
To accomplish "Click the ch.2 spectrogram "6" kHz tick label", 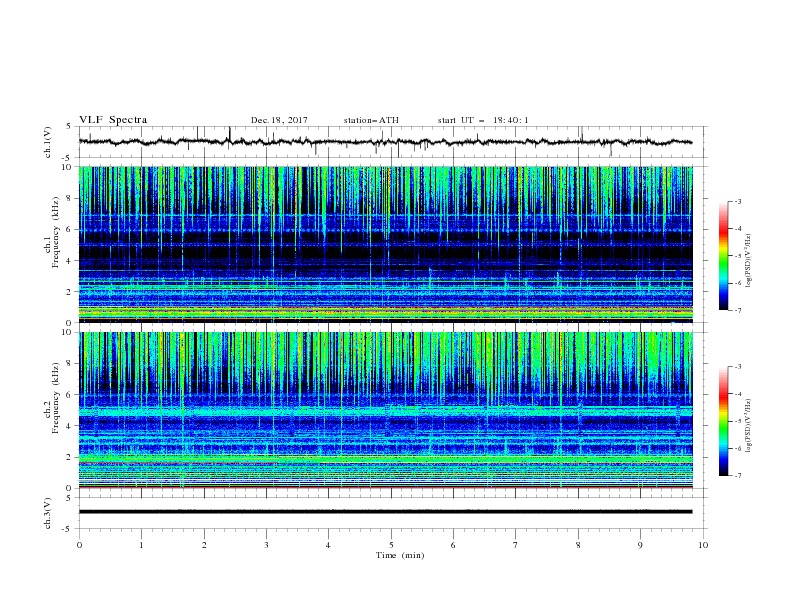I will [x=70, y=395].
